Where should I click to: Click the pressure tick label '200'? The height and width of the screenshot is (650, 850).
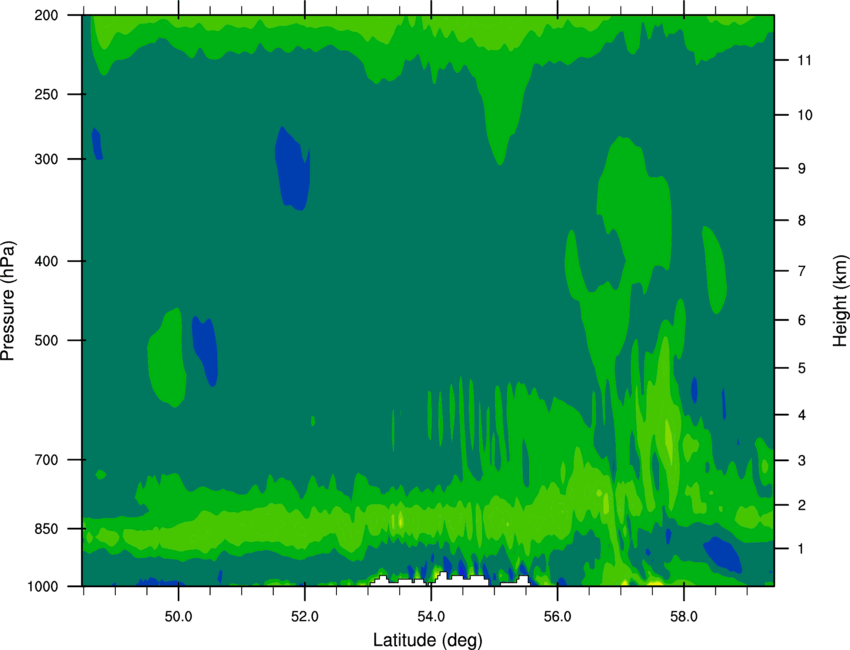click(x=46, y=15)
